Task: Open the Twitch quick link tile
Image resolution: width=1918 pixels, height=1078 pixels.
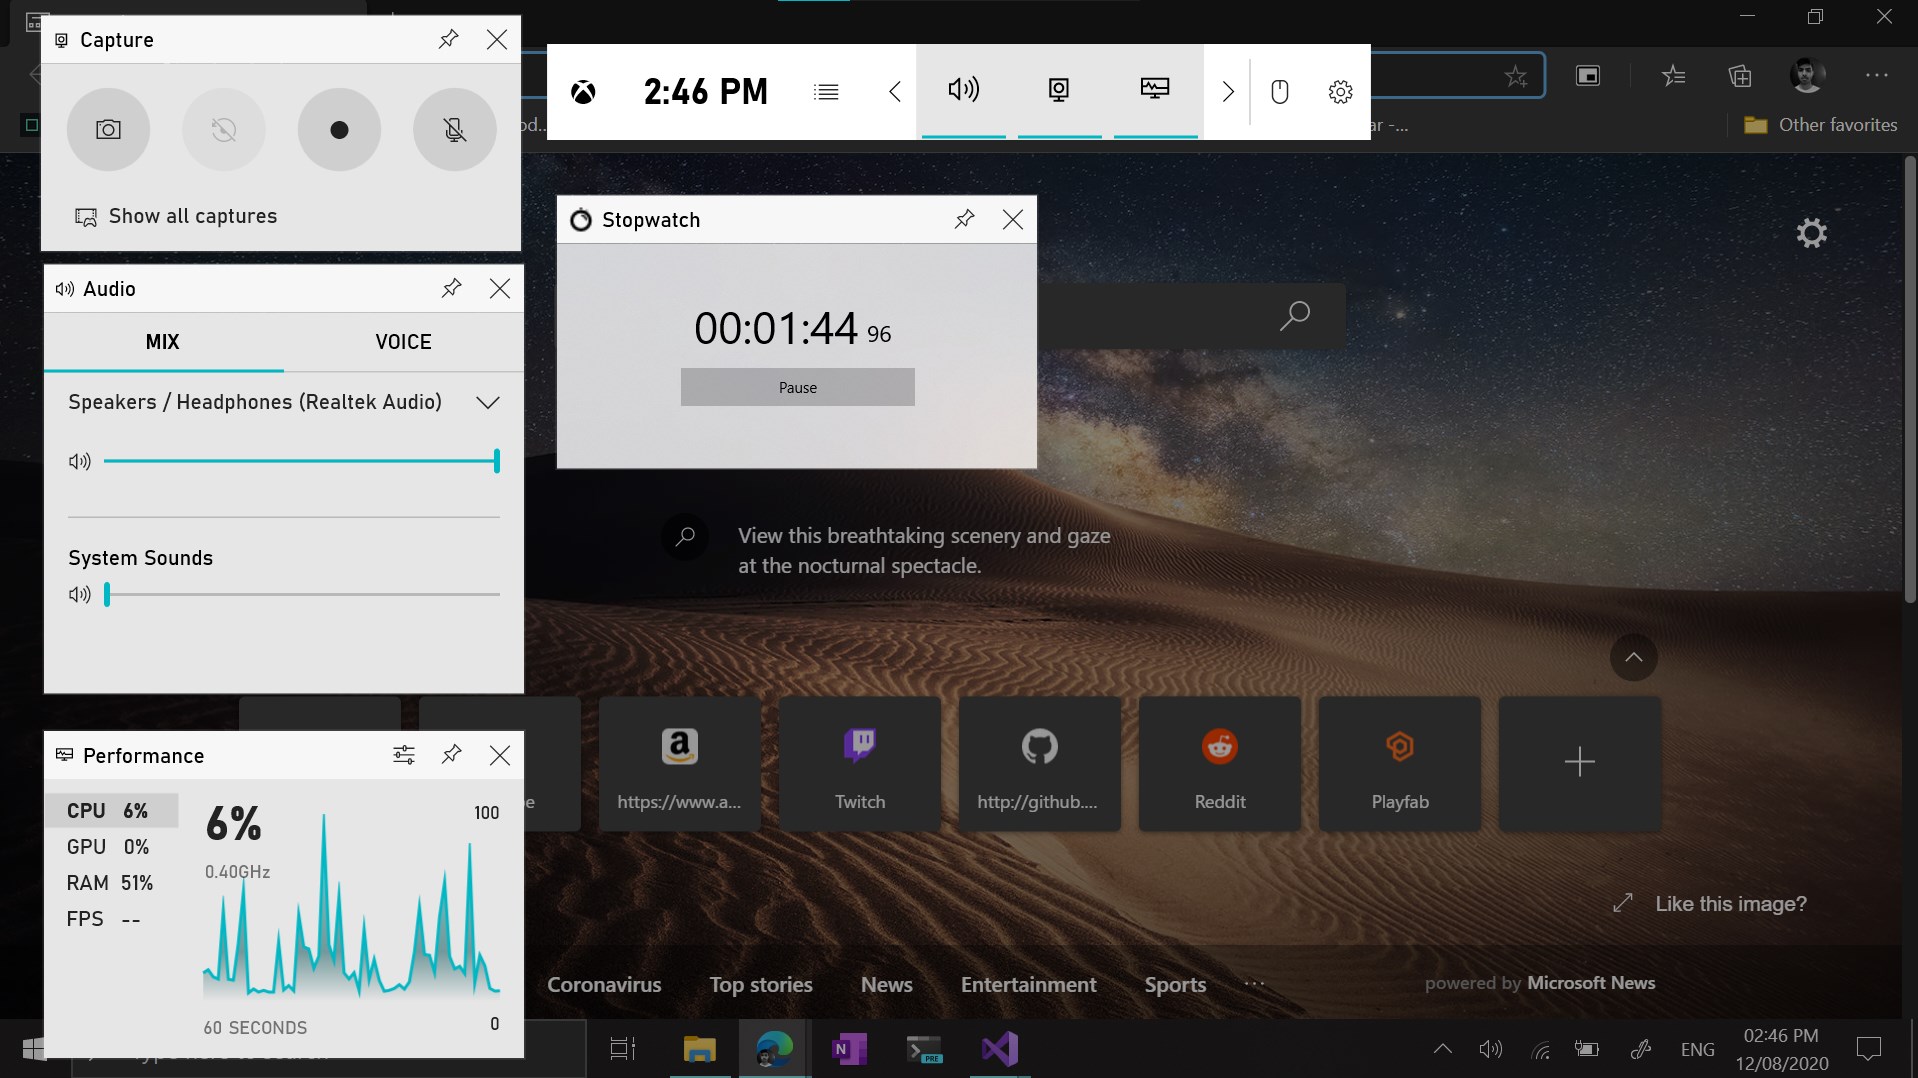Action: [x=860, y=764]
